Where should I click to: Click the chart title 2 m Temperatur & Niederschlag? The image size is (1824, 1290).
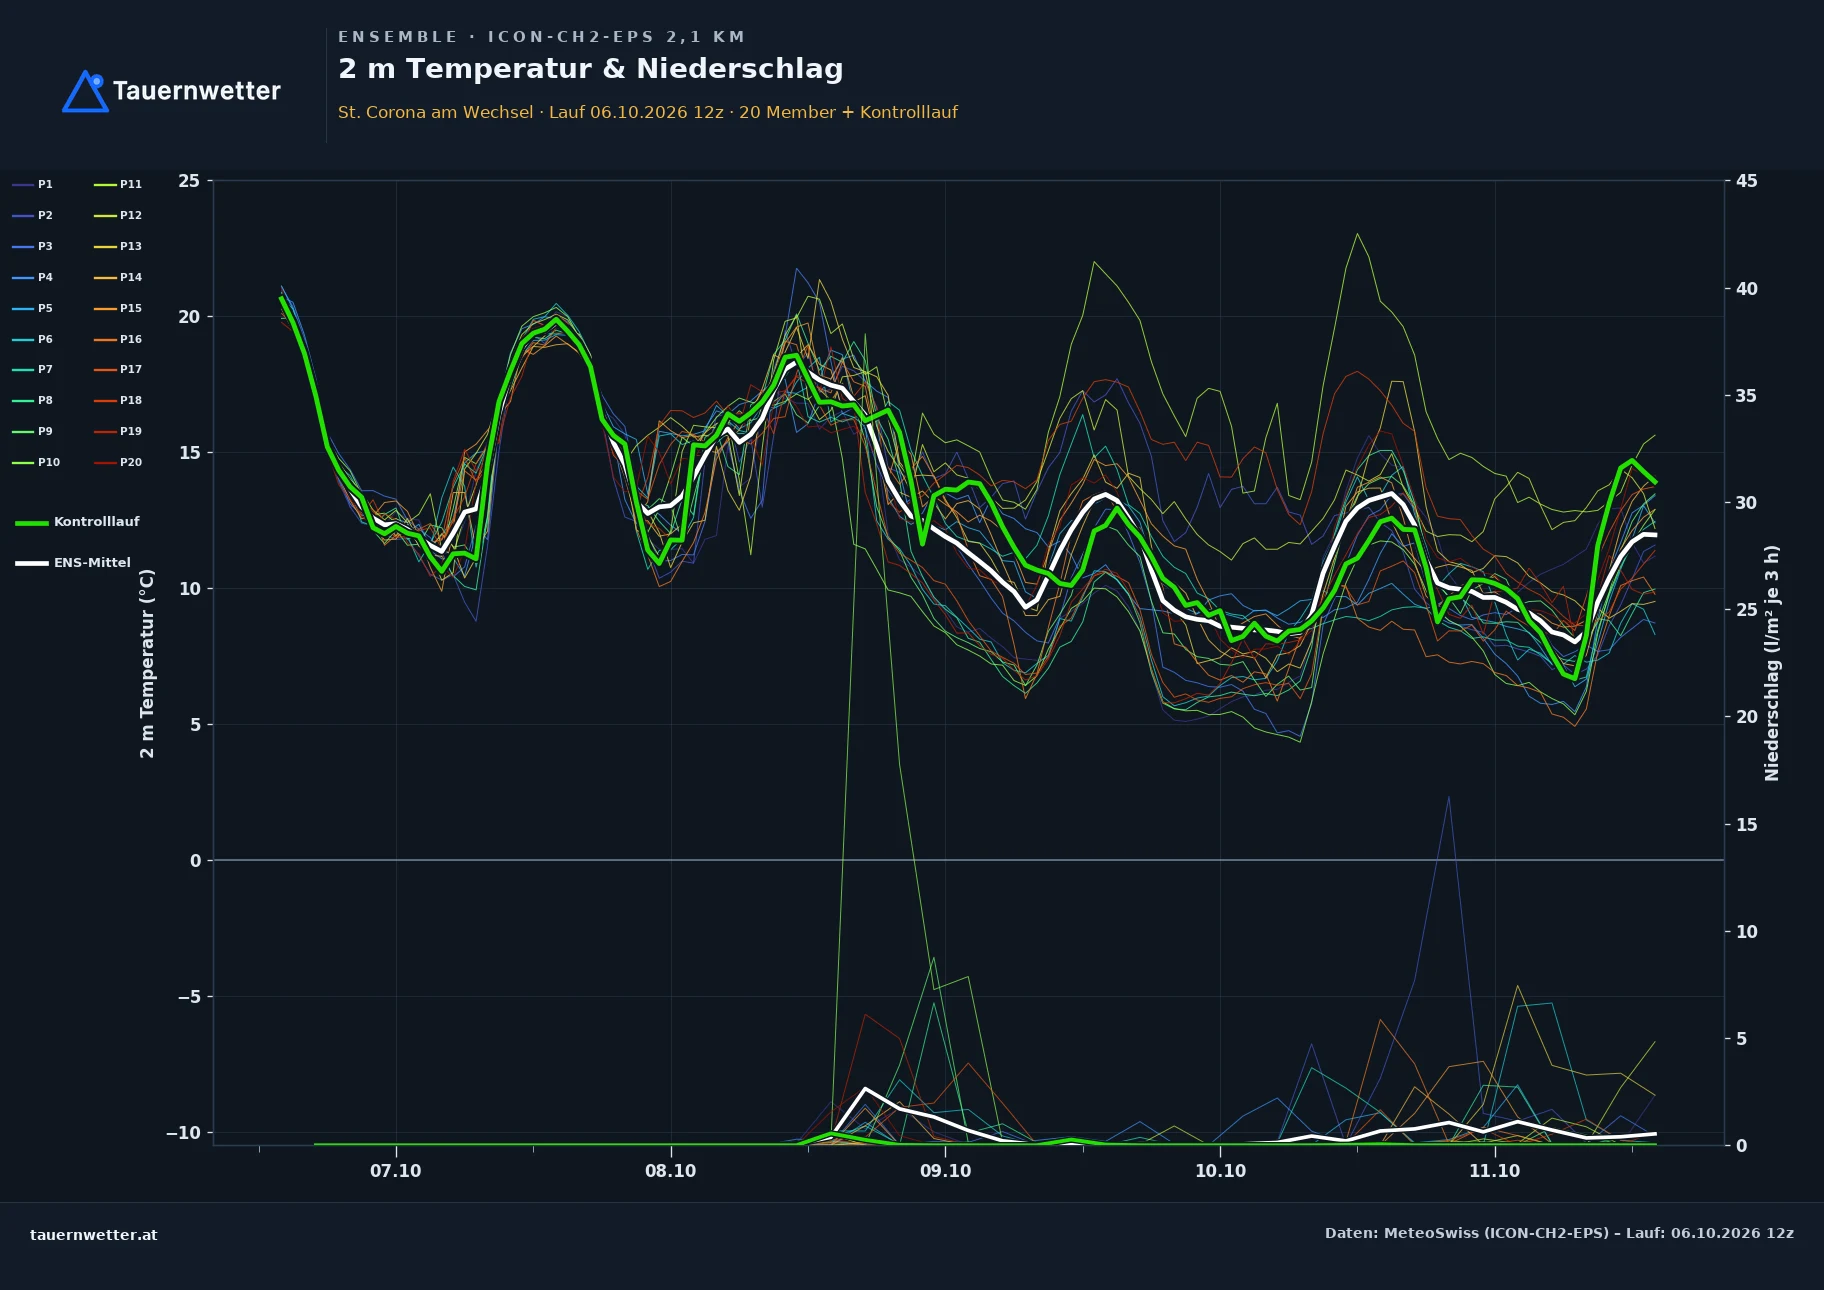tap(590, 69)
